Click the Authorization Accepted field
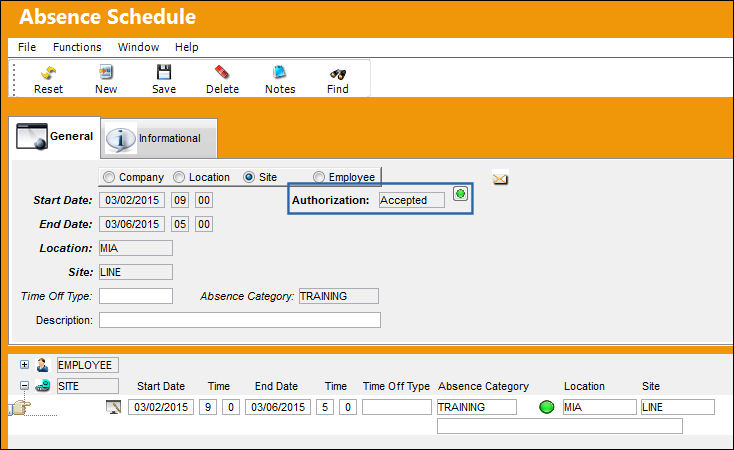The width and height of the screenshot is (734, 450). [x=412, y=200]
